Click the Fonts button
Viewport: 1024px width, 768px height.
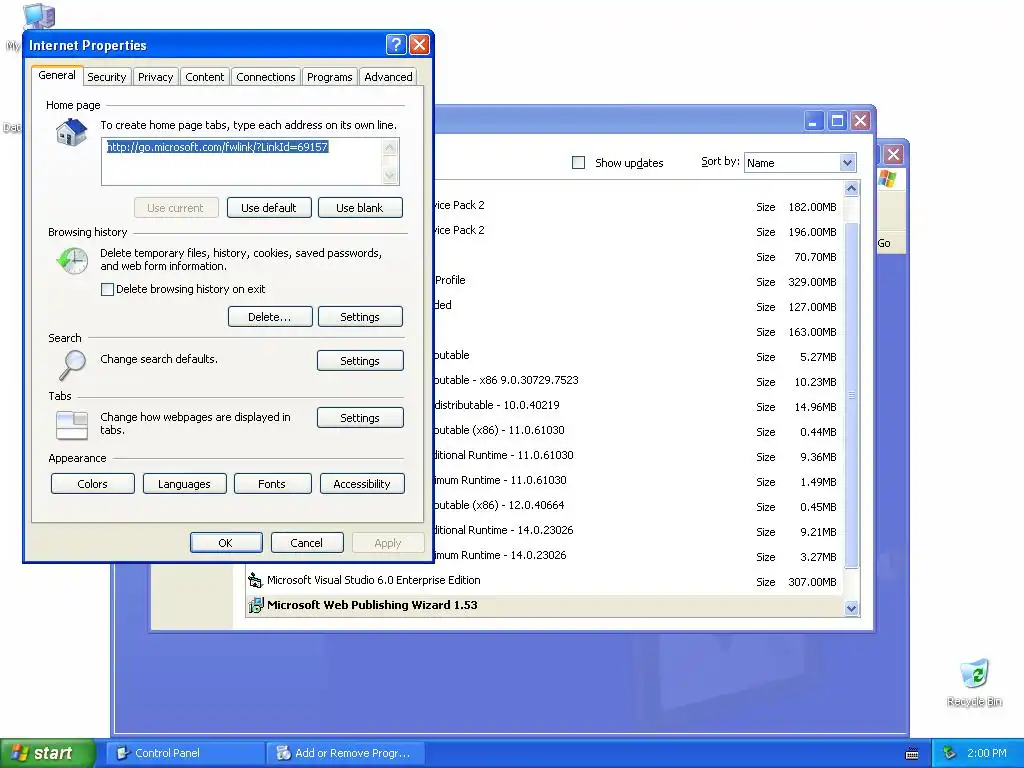pyautogui.click(x=272, y=484)
